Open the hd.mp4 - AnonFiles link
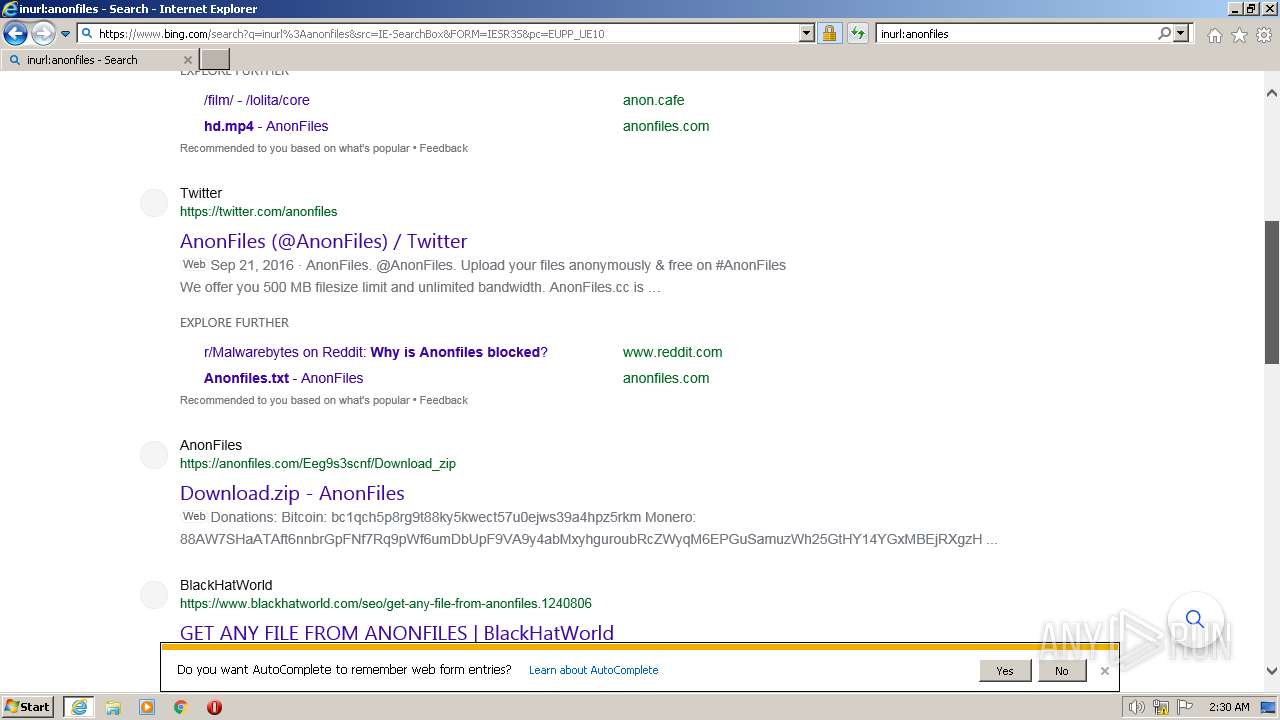The height and width of the screenshot is (720, 1280). [266, 126]
